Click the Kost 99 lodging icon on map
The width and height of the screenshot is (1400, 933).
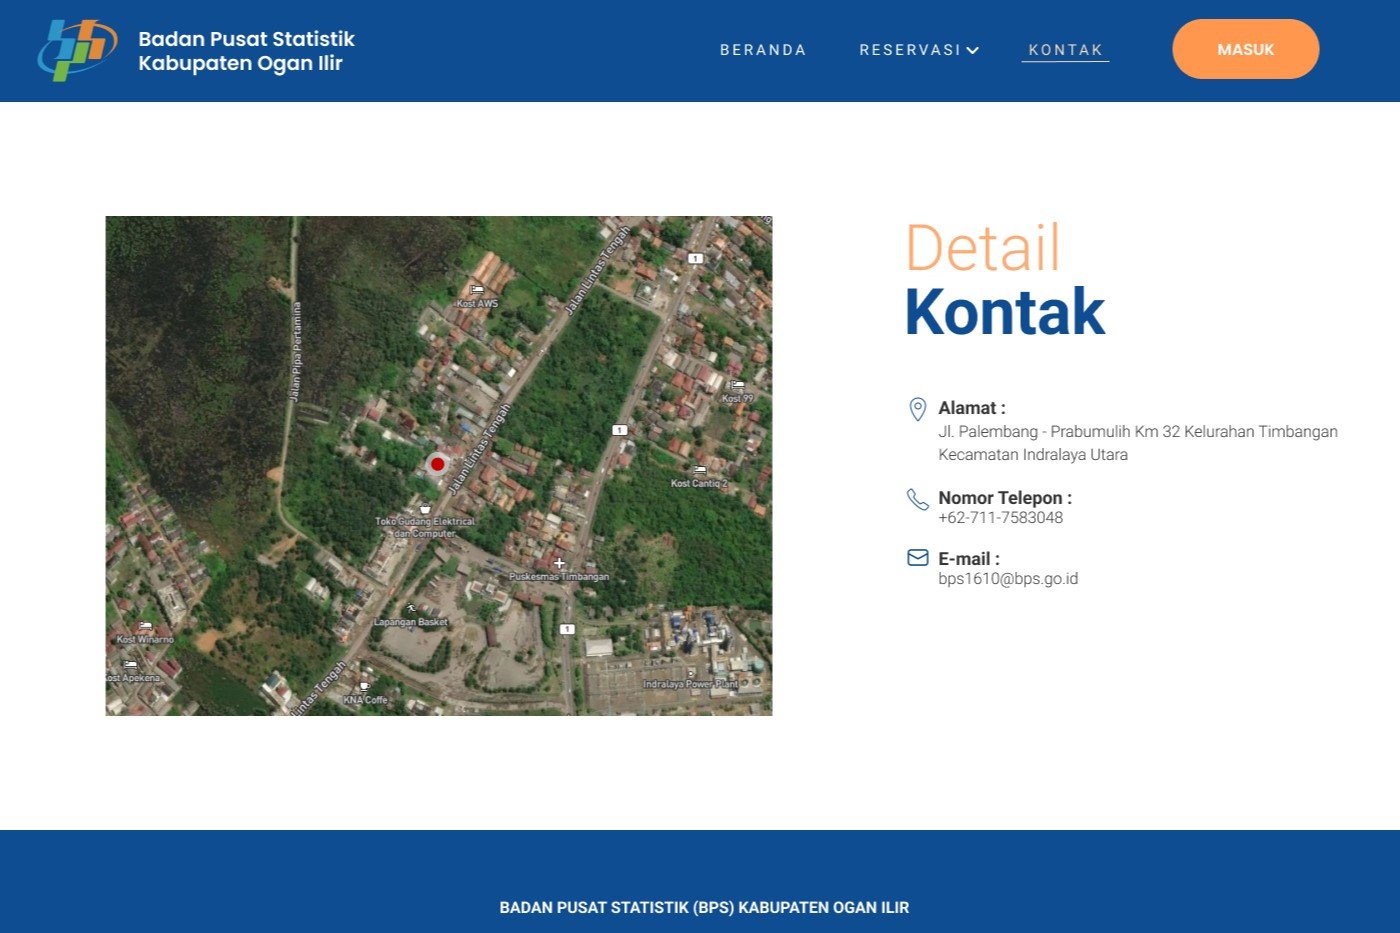tap(738, 385)
